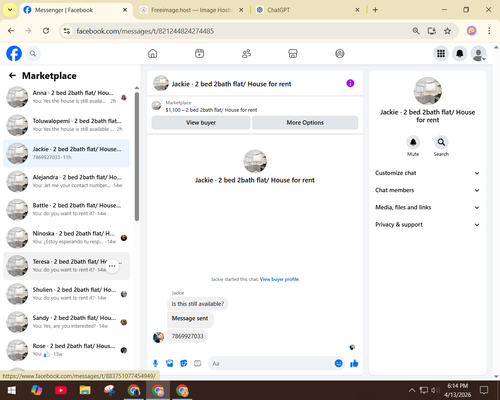
Task: Open Chrome profile avatar
Action: [x=471, y=31]
